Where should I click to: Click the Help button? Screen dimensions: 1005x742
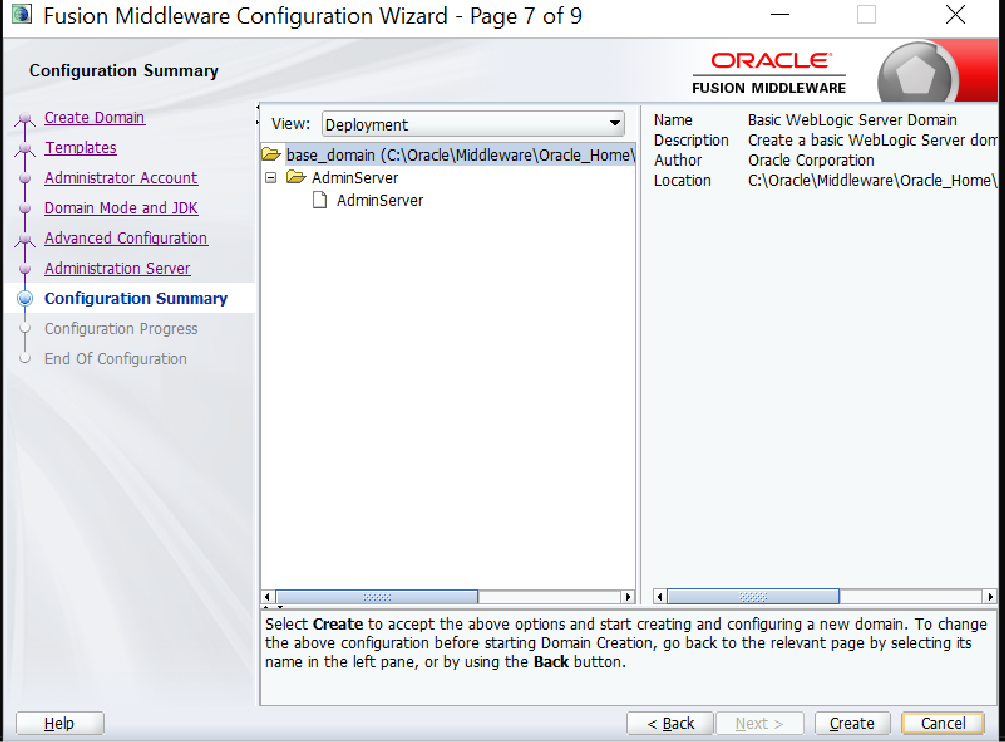60,723
